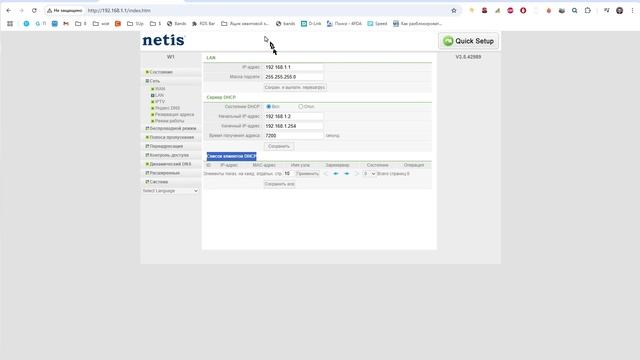This screenshot has height=360, width=640.
Task: Open the Select Language dropdown
Action: coord(170,191)
